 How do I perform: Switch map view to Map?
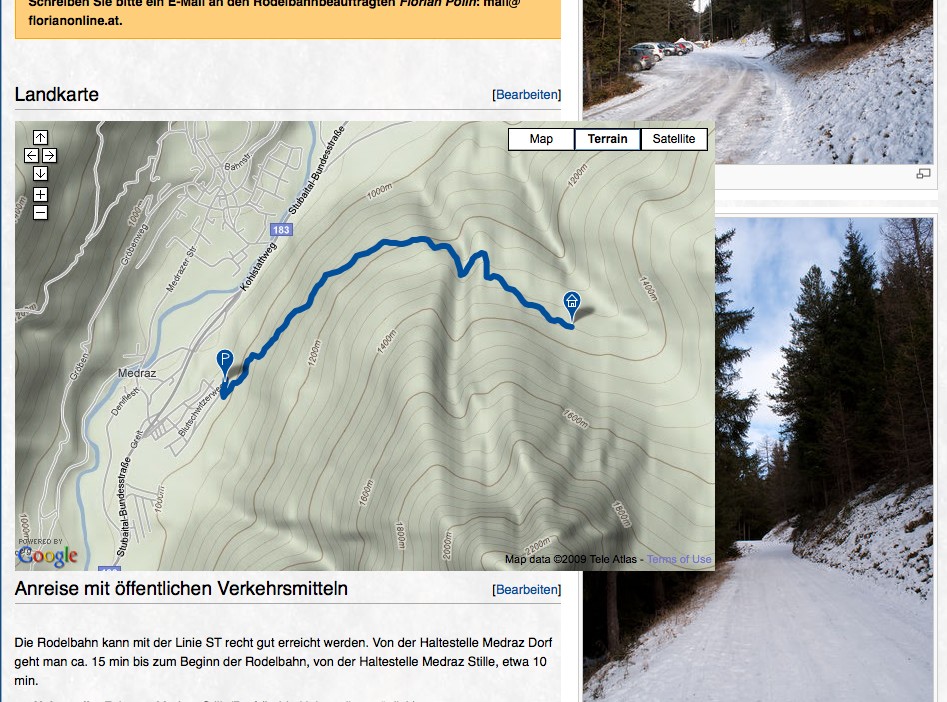541,139
